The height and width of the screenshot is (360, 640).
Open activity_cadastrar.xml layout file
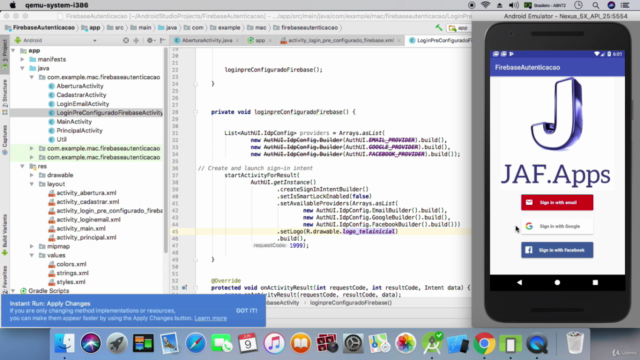tap(87, 202)
